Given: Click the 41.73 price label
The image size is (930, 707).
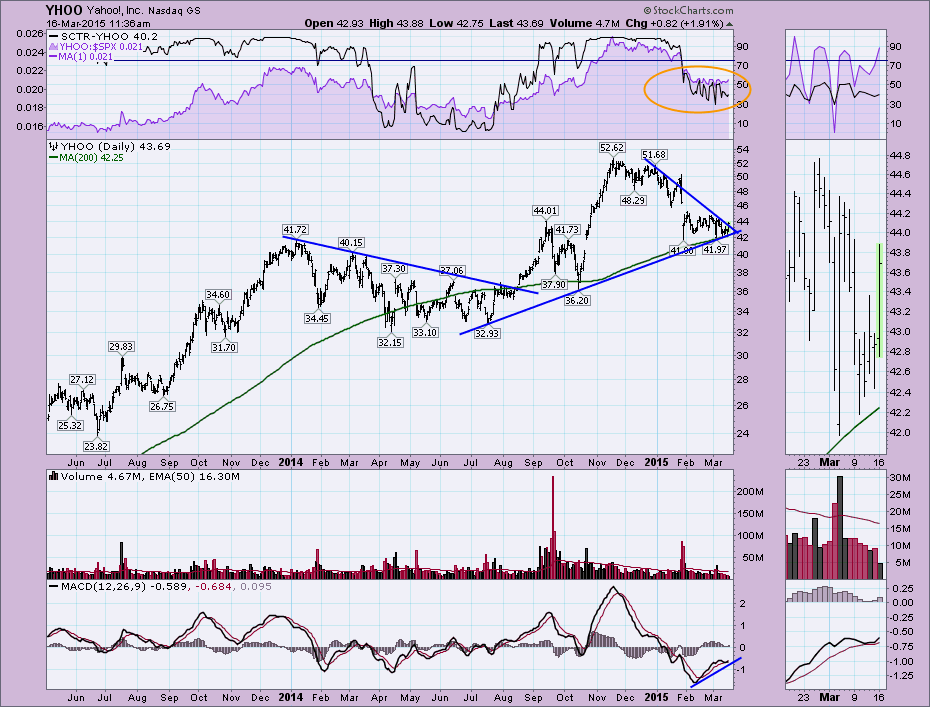Looking at the screenshot, I should click(567, 230).
